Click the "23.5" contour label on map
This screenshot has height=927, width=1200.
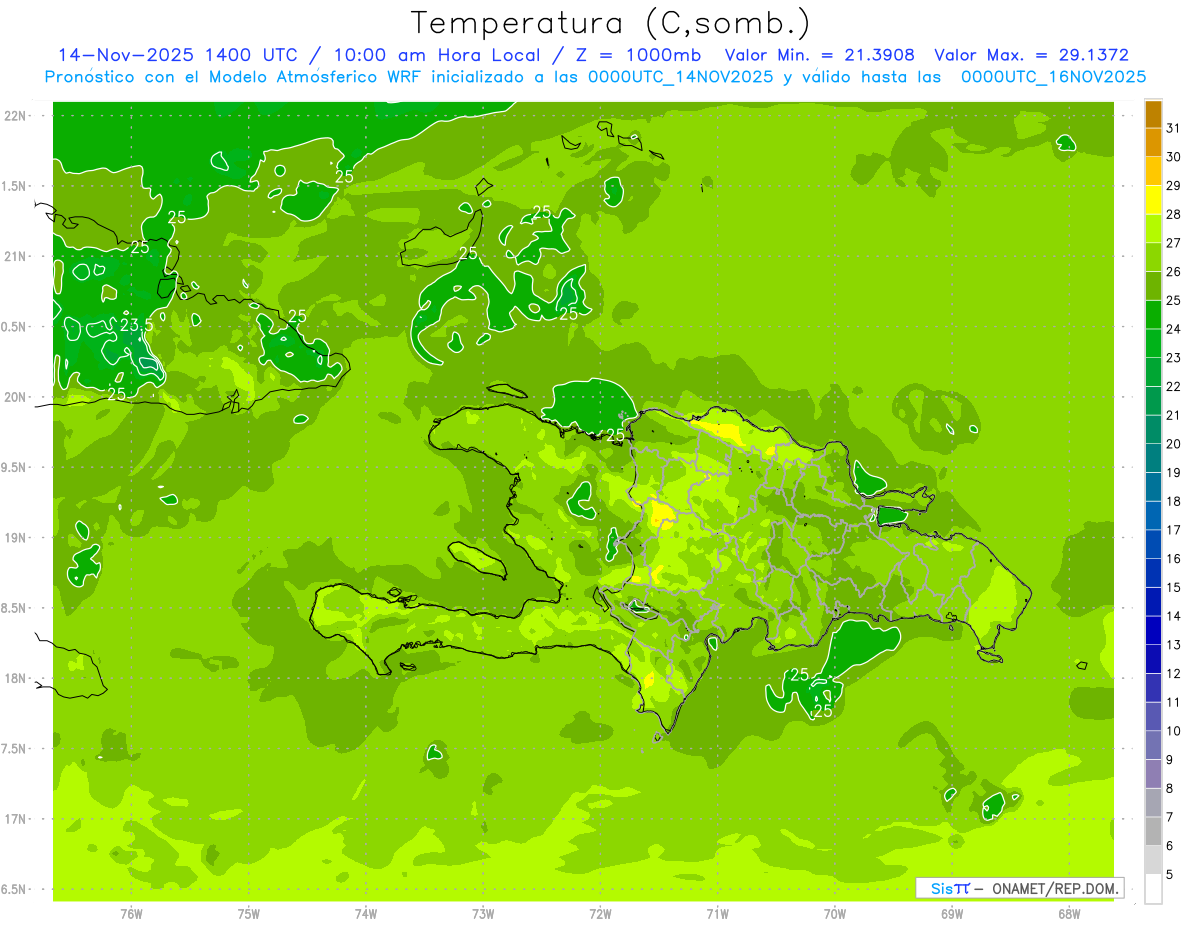(136, 325)
